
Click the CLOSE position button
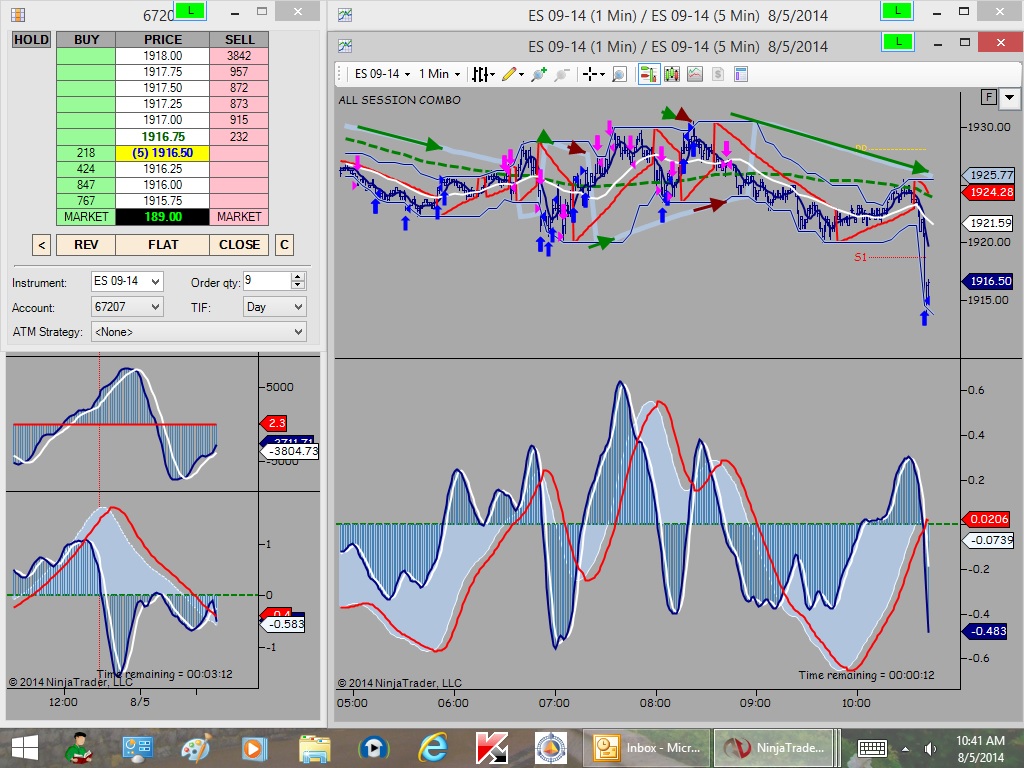point(239,245)
